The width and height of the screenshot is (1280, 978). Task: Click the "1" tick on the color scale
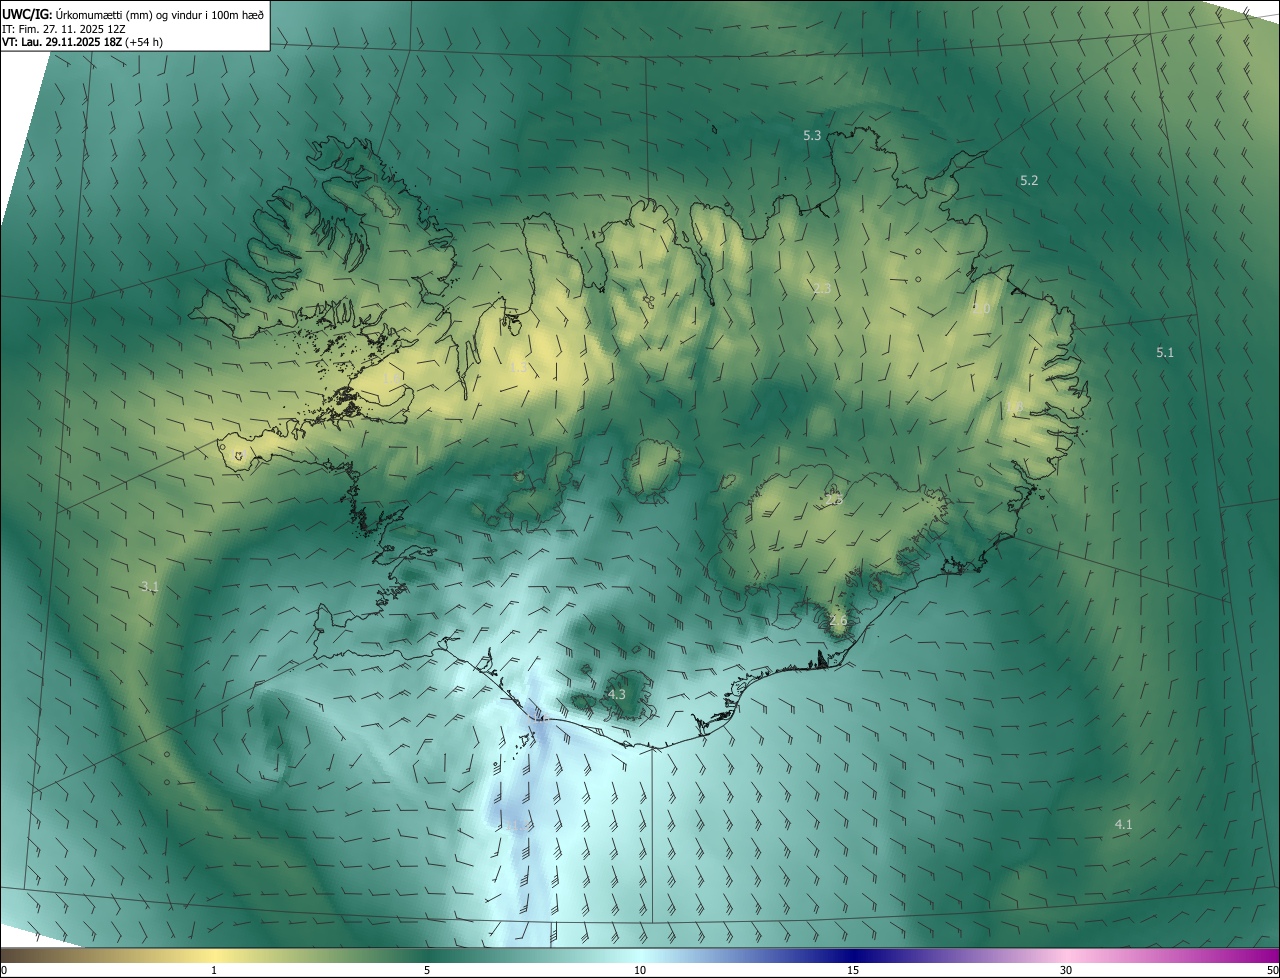(x=214, y=970)
